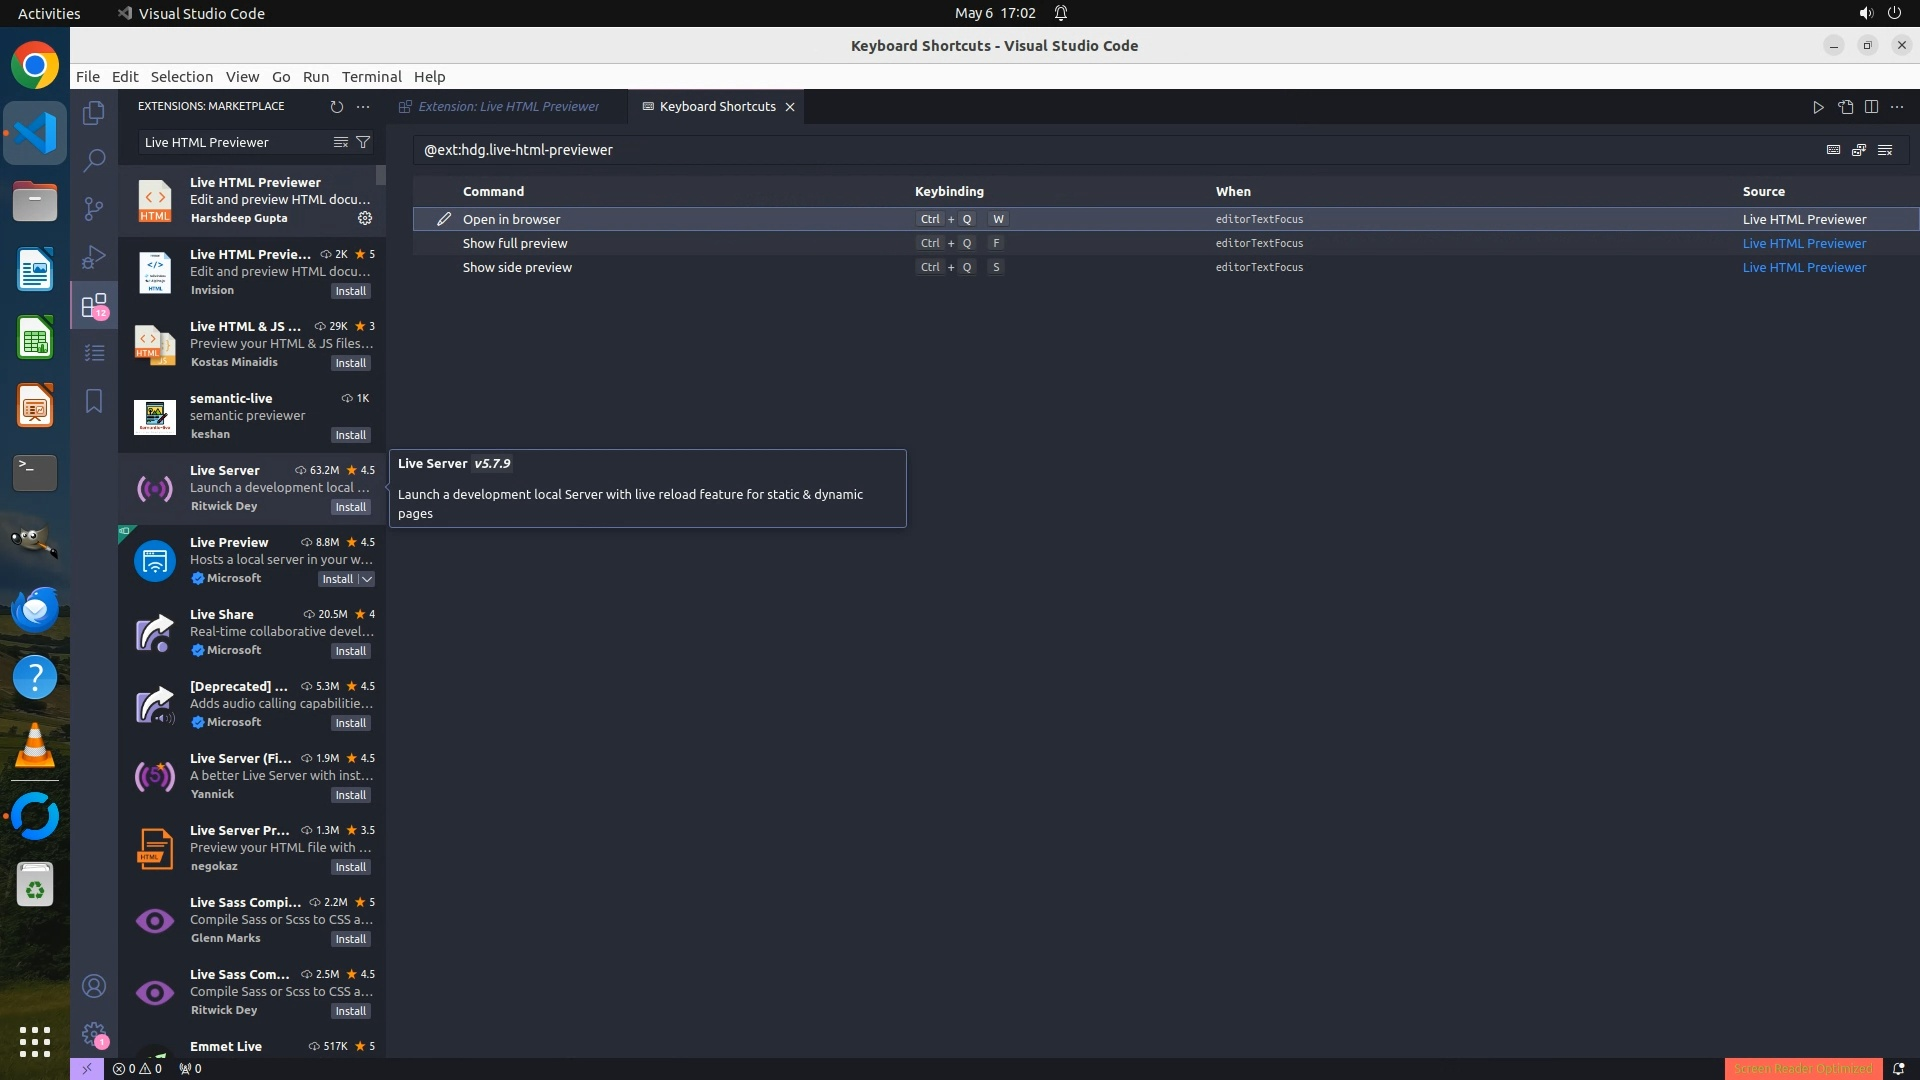Toggle Sort by Precedence

pyautogui.click(x=1859, y=150)
